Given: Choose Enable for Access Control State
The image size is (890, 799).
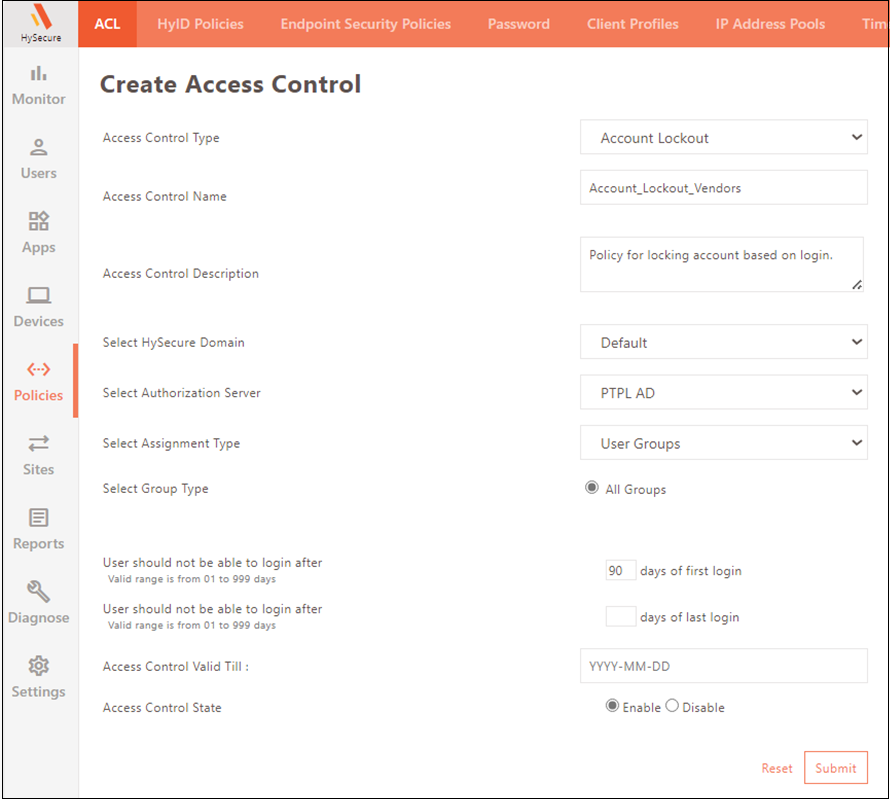Looking at the screenshot, I should [612, 706].
